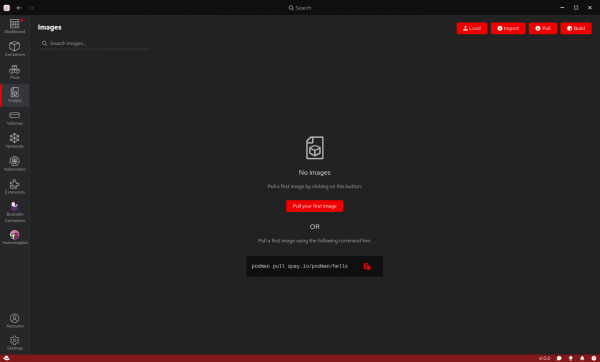Click the No images heading
This screenshot has width=600, height=362.
tap(315, 173)
